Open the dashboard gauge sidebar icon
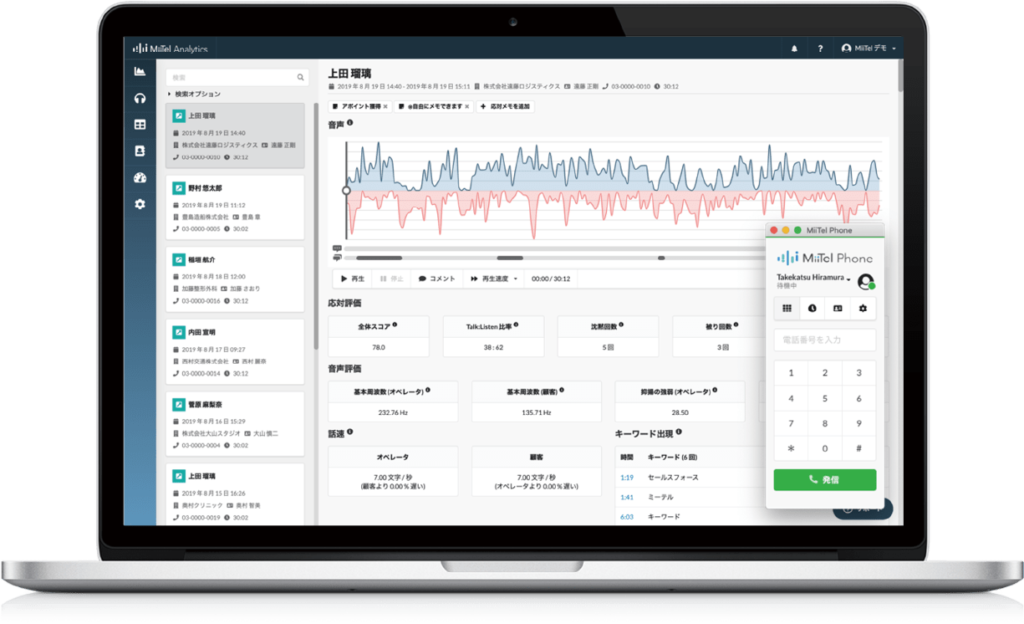1024x624 pixels. click(x=140, y=178)
